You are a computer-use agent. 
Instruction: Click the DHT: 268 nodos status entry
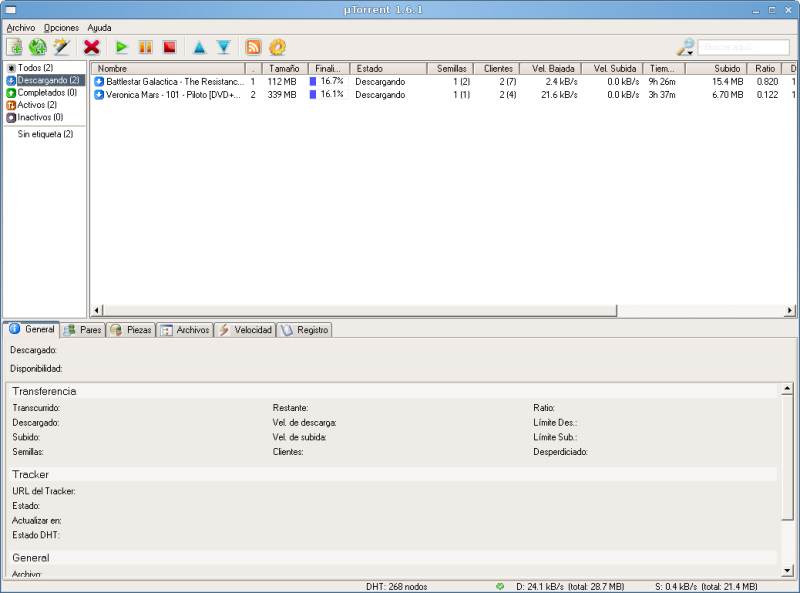[x=396, y=586]
